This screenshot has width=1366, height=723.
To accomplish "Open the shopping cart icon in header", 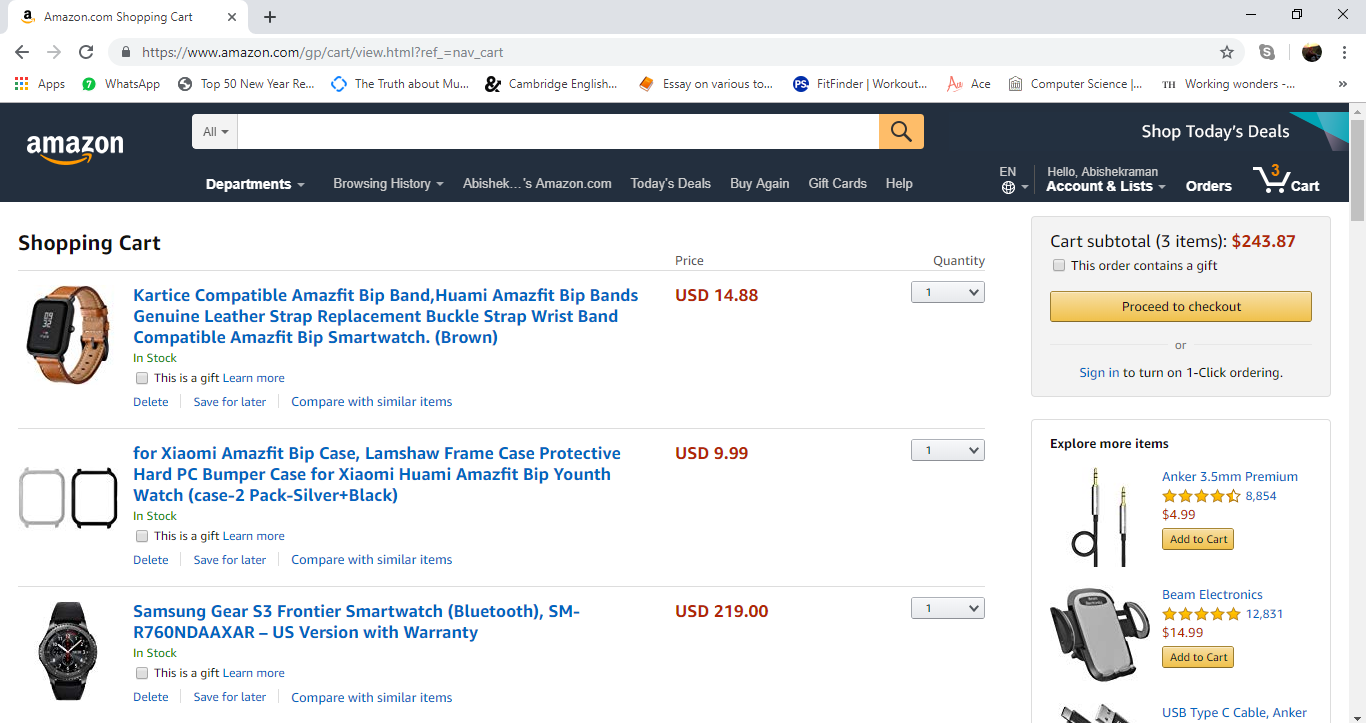I will click(1286, 180).
